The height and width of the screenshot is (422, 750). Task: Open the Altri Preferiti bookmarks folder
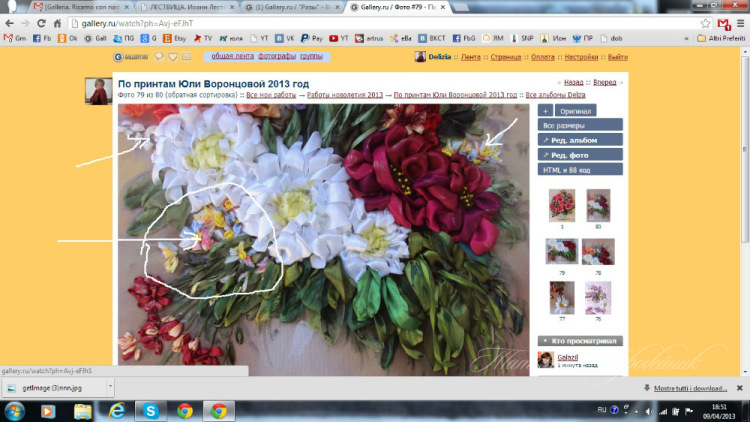point(721,38)
